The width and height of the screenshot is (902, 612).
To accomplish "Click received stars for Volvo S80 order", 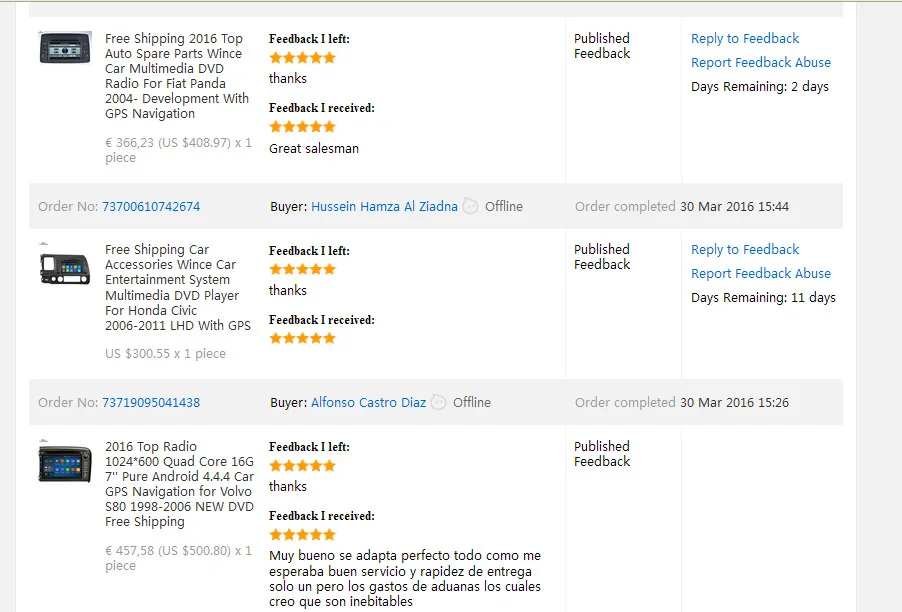I will coord(302,535).
